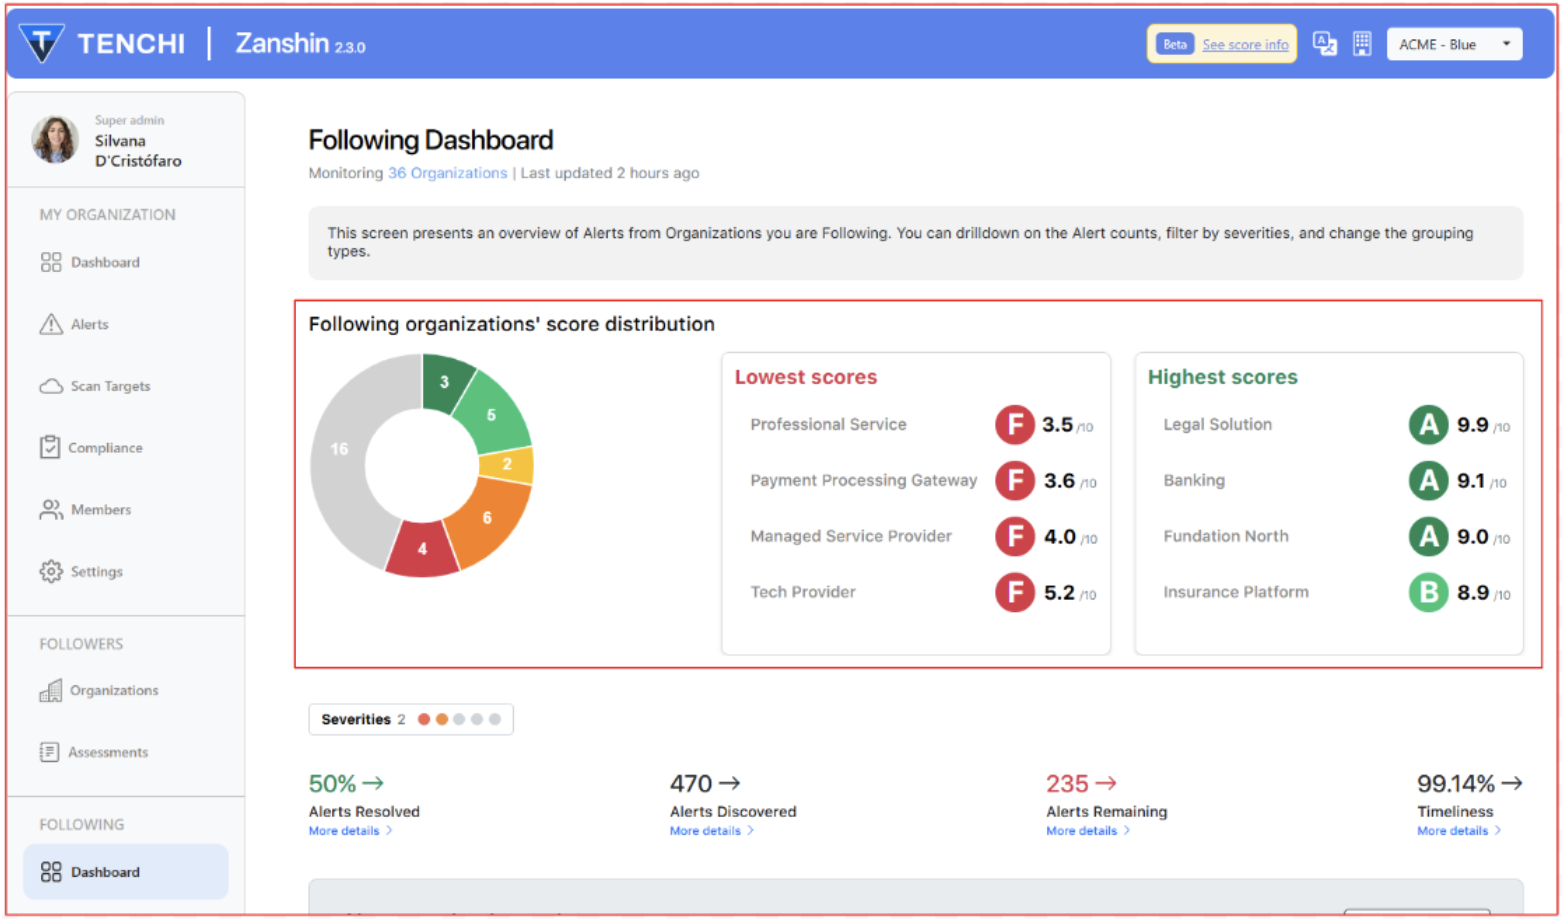
Task: Click light green donut segment labeled 5
Action: coord(492,415)
